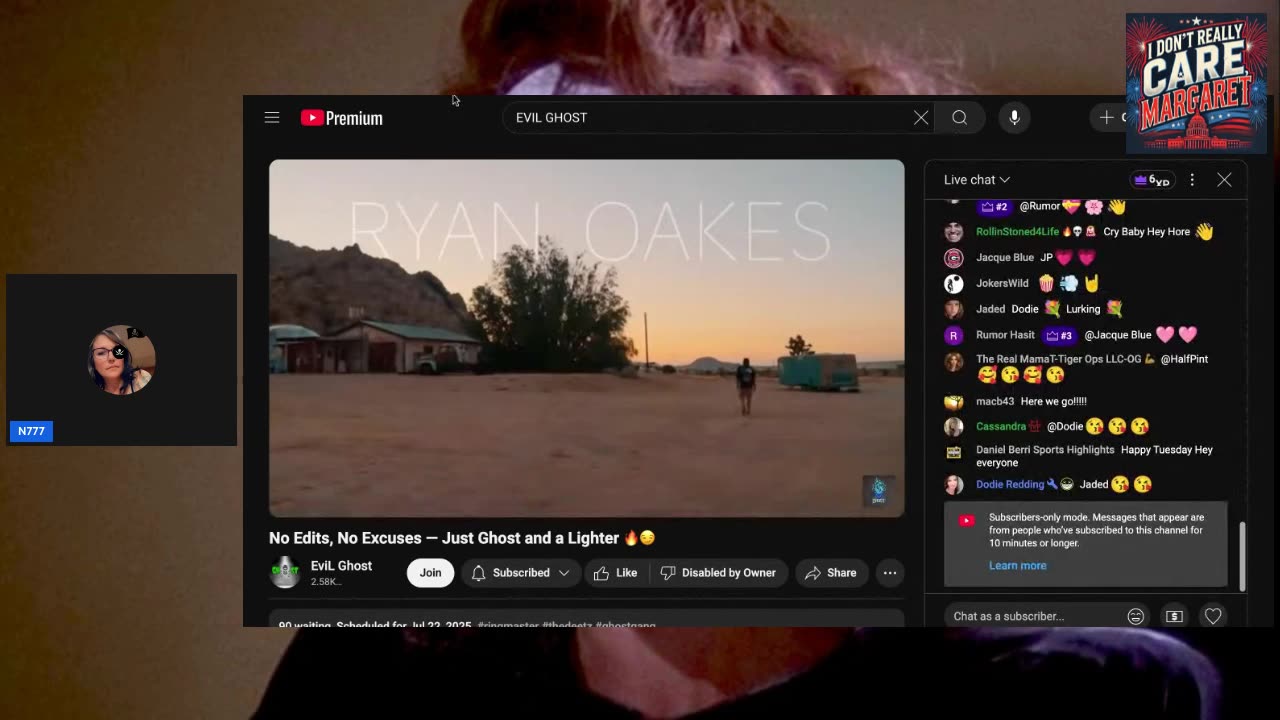Open RollinStoned4Life chat username
Screen dimensions: 1280x720
1017,232
